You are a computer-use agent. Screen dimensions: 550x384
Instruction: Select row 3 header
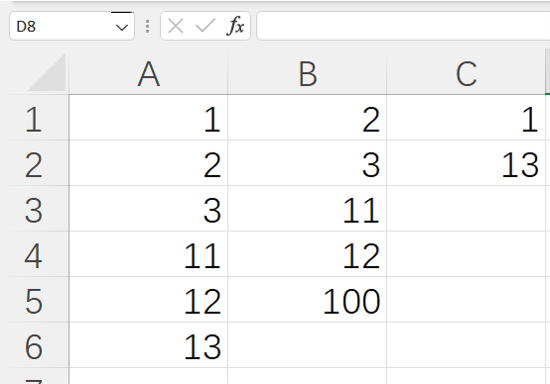pos(34,209)
